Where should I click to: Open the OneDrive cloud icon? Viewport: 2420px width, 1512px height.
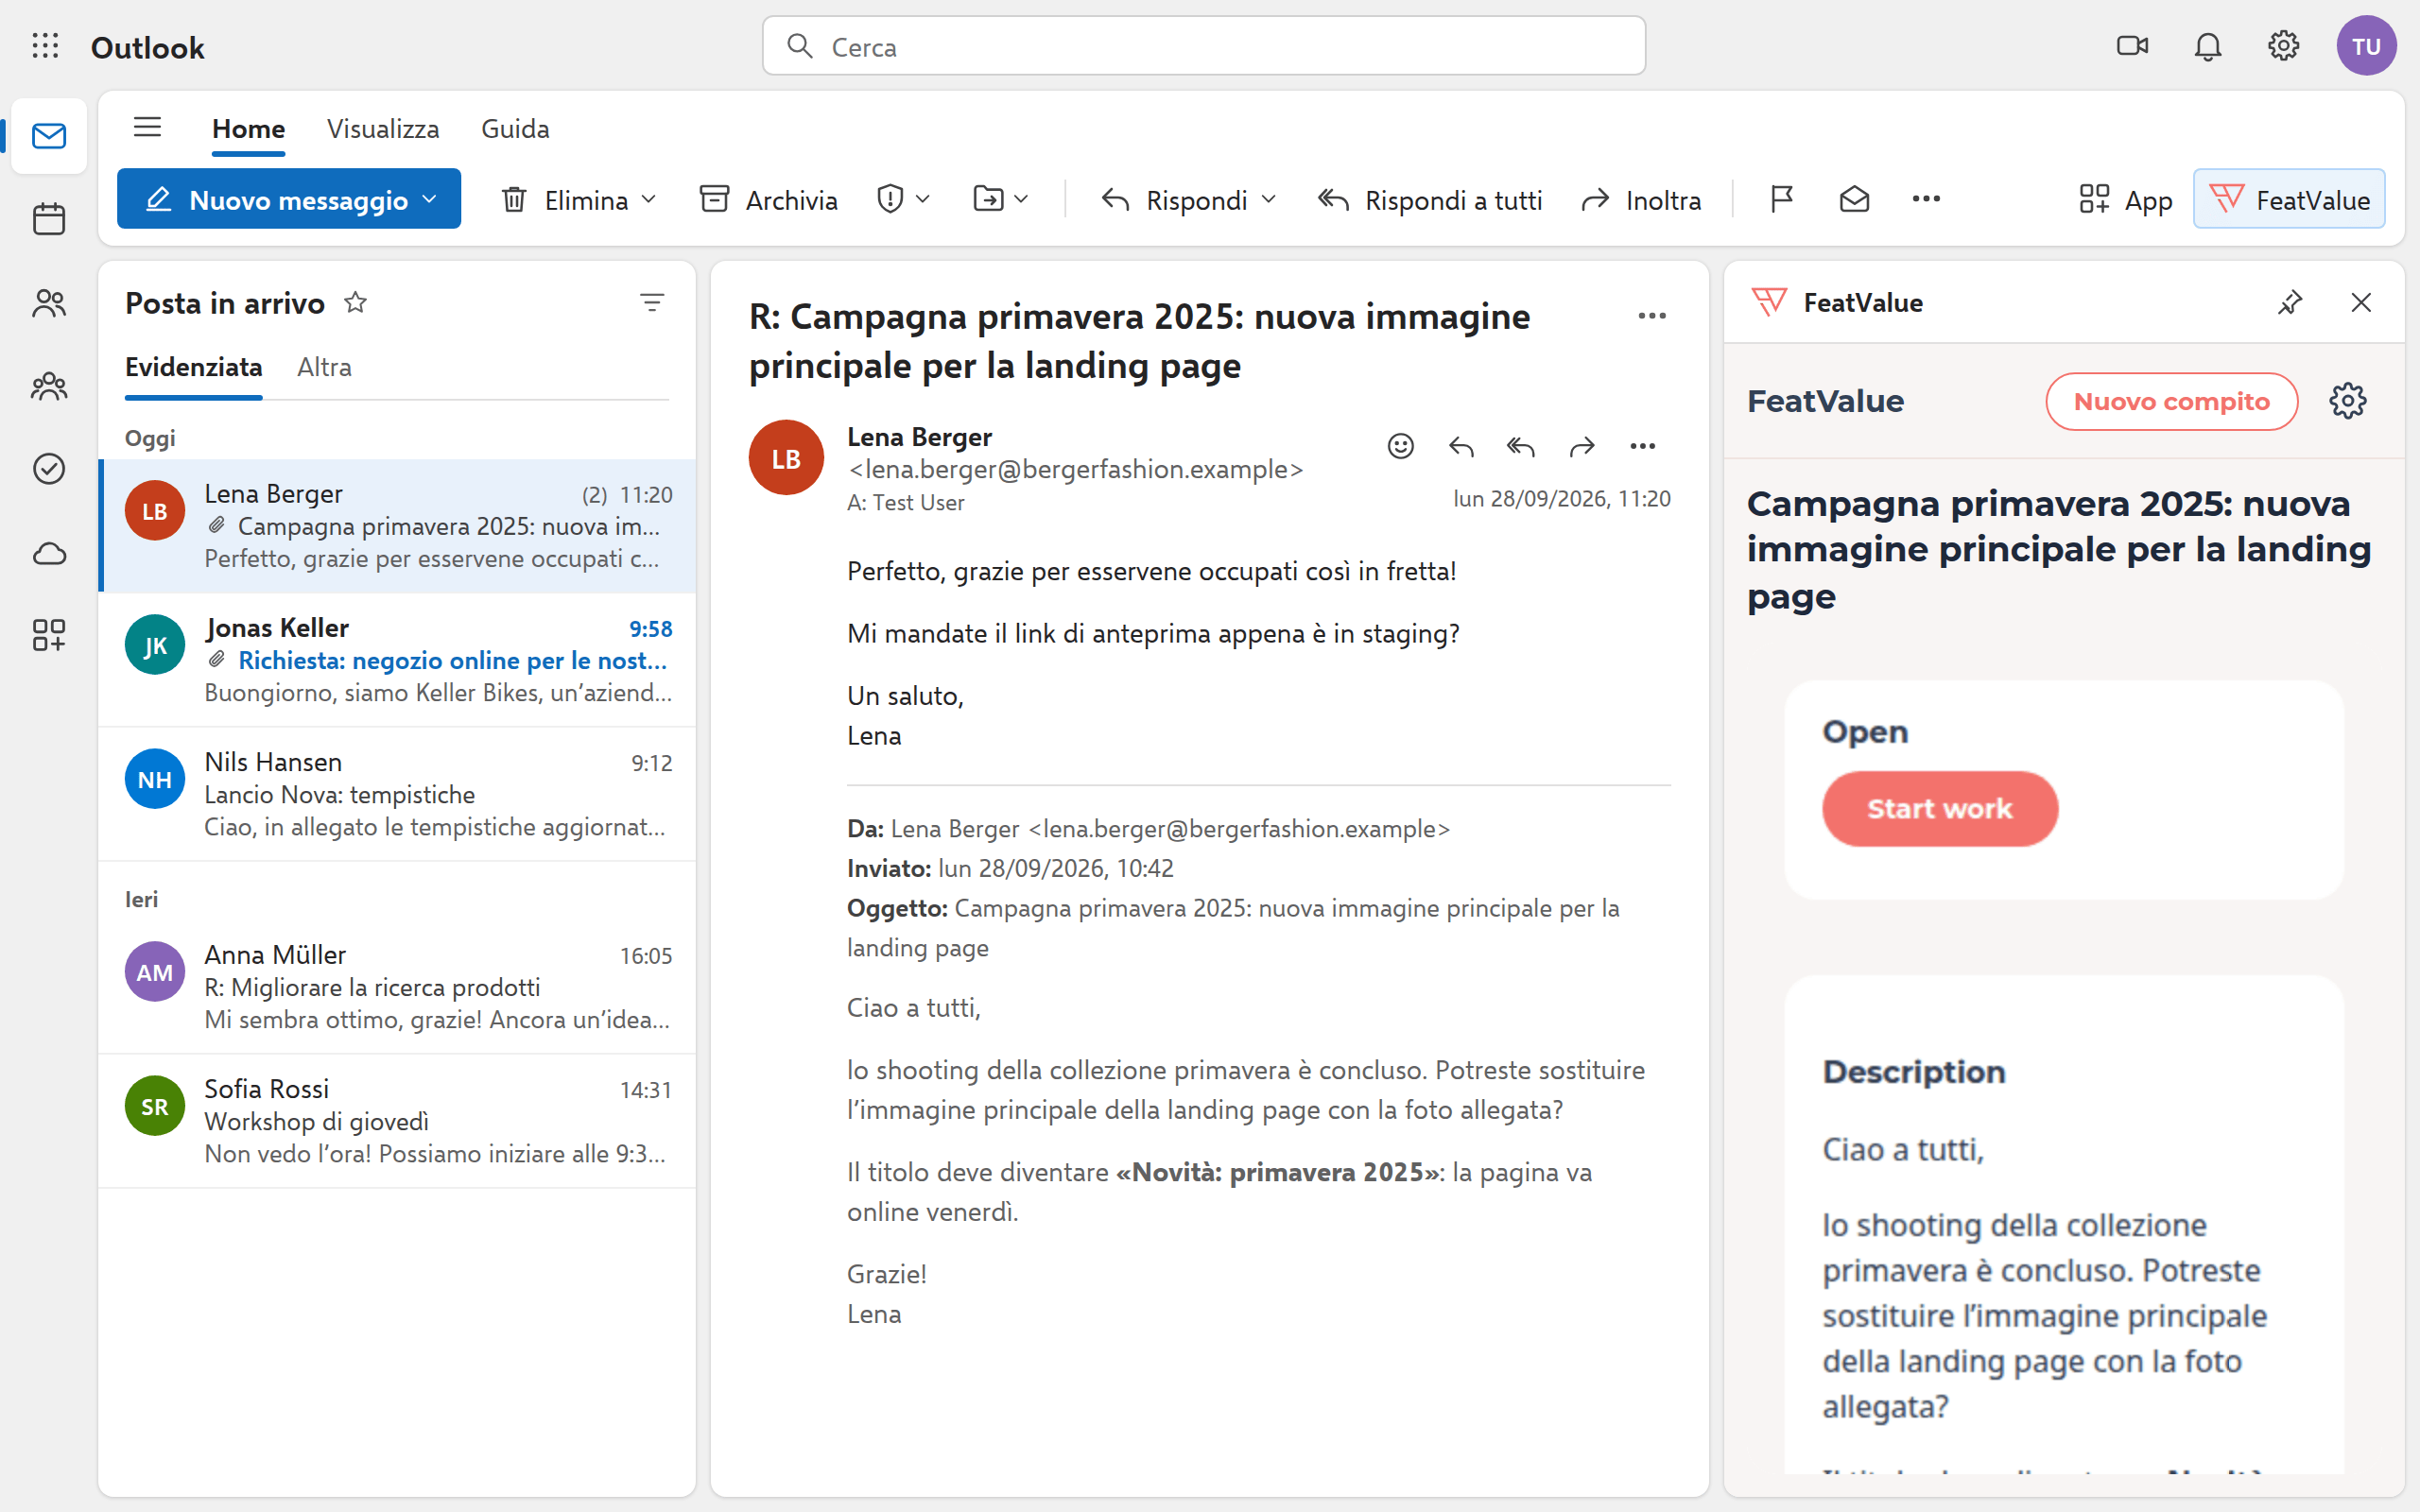[x=48, y=553]
